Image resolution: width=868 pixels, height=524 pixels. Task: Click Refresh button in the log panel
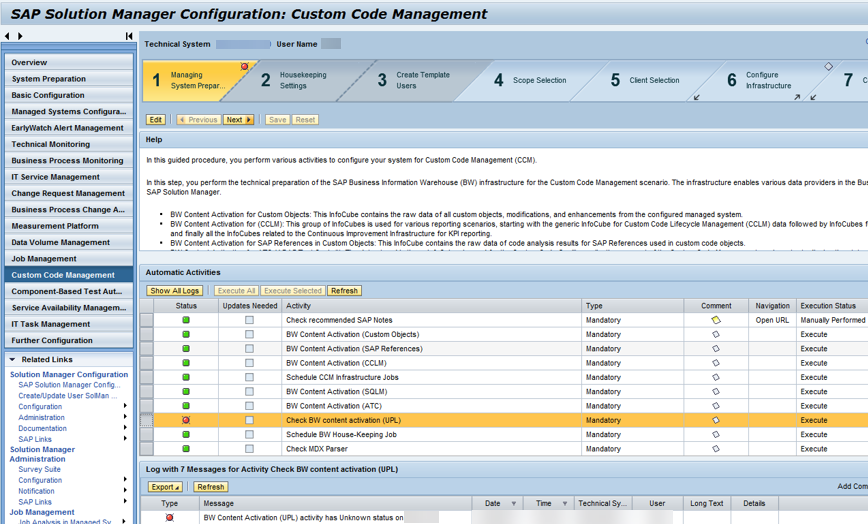pos(211,487)
